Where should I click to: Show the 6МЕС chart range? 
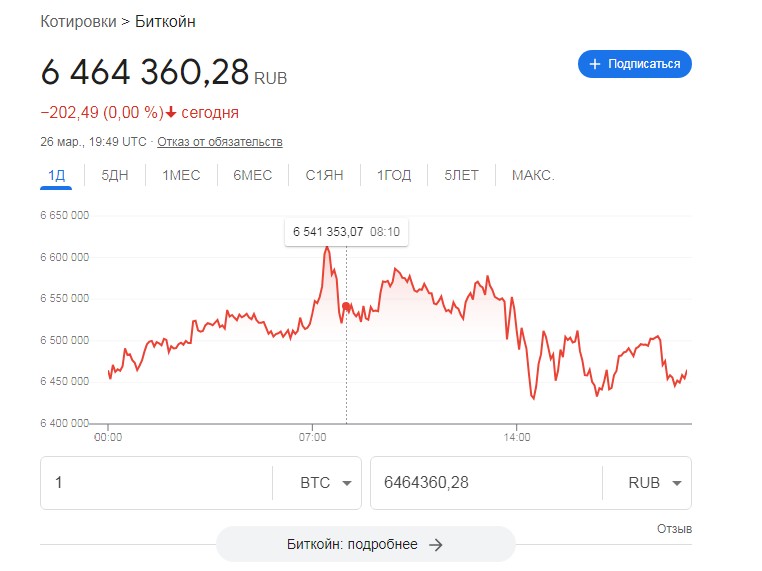[x=252, y=175]
